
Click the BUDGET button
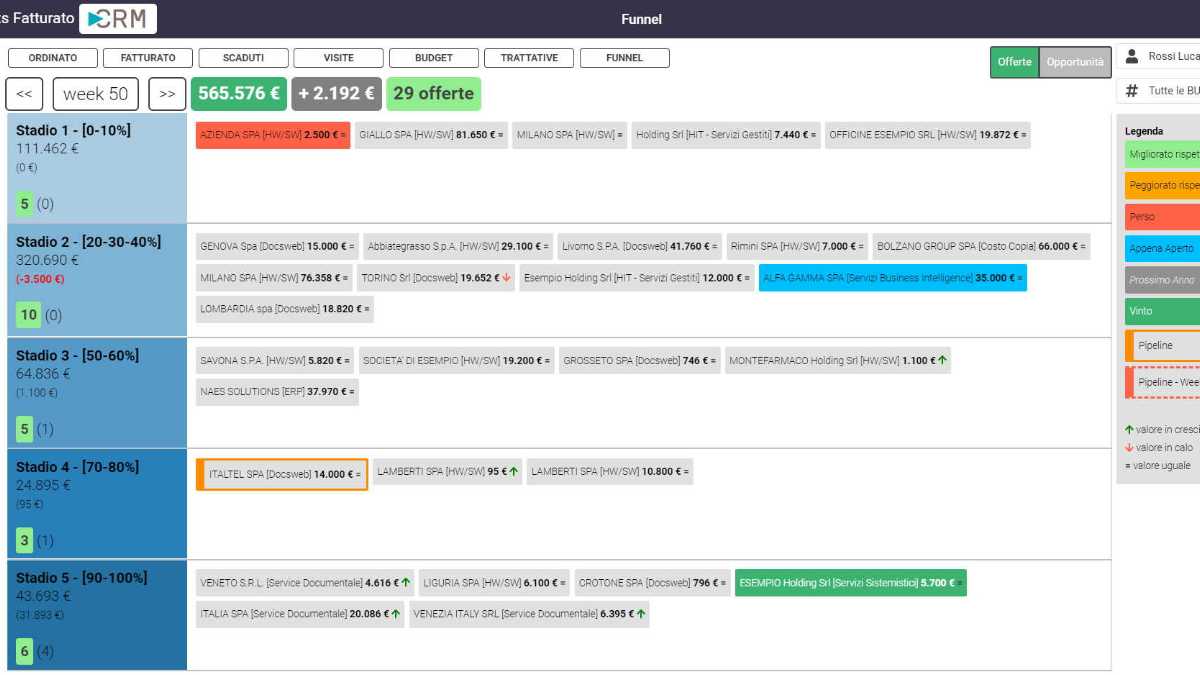[434, 58]
